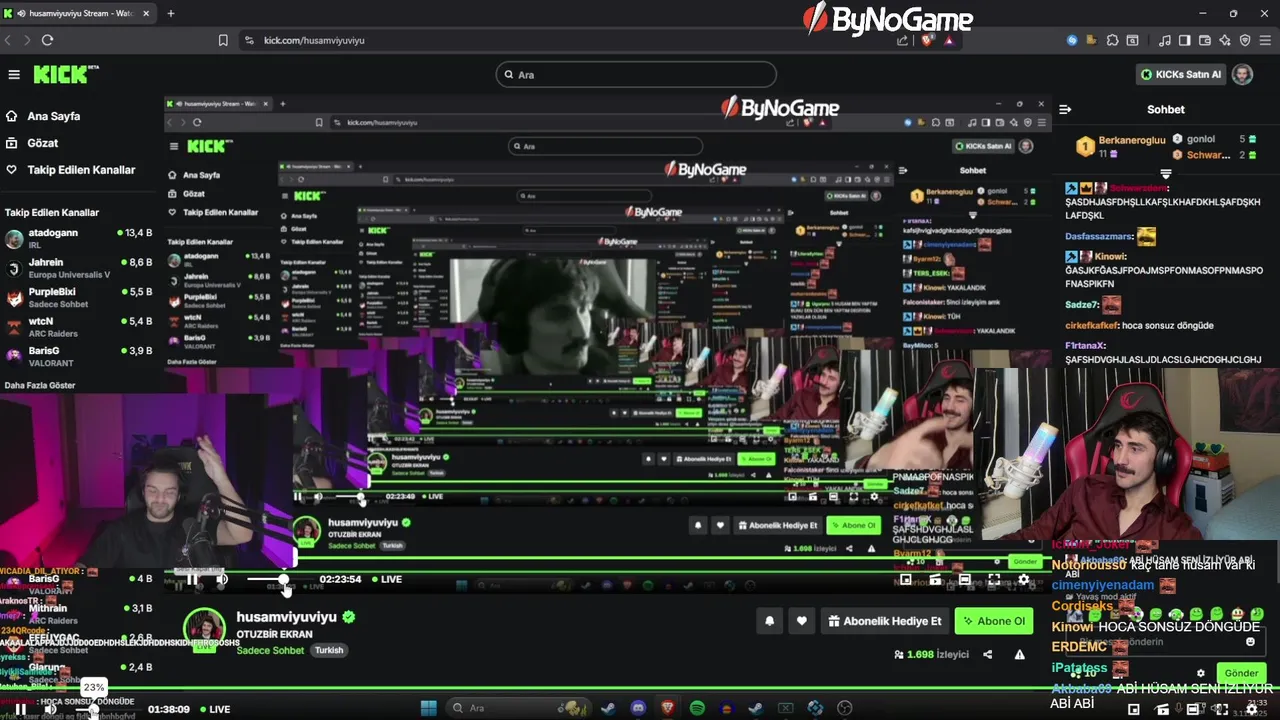The width and height of the screenshot is (1280, 720).
Task: Open the browser's three-line main menu
Action: (1266, 40)
